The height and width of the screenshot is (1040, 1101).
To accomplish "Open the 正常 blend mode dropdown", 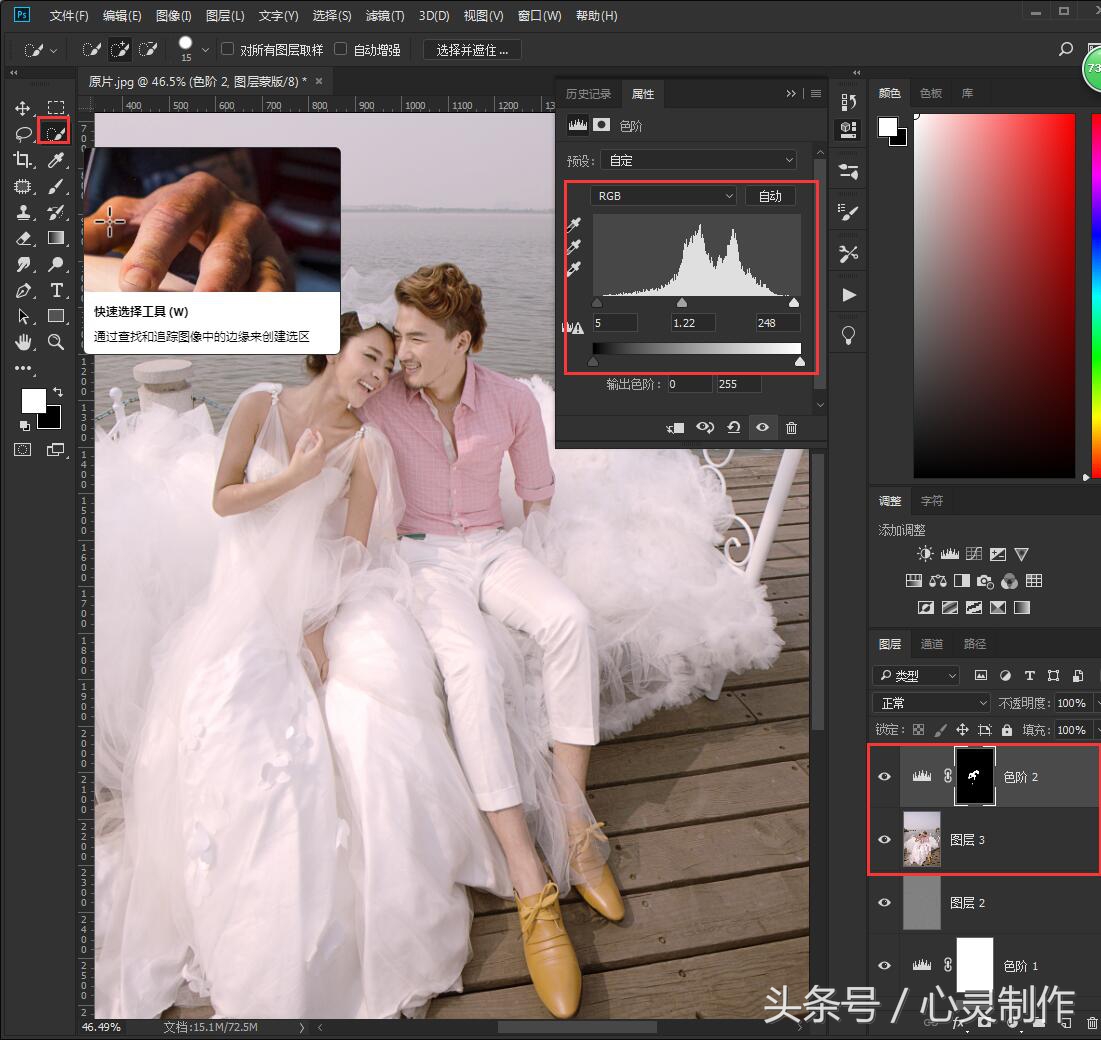I will pos(931,703).
